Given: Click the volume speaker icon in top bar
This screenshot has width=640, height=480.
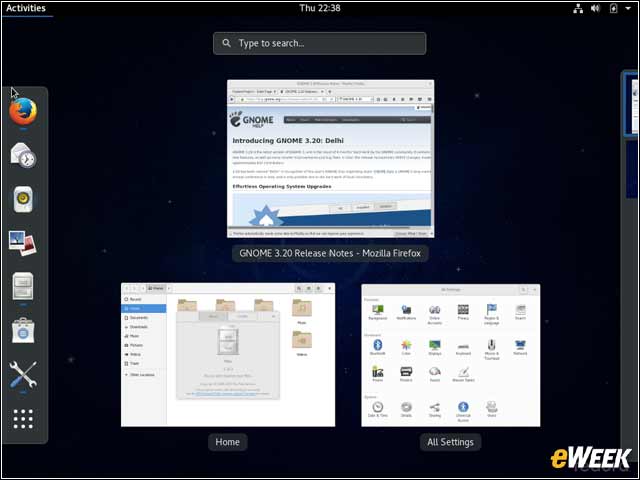Looking at the screenshot, I should point(596,8).
